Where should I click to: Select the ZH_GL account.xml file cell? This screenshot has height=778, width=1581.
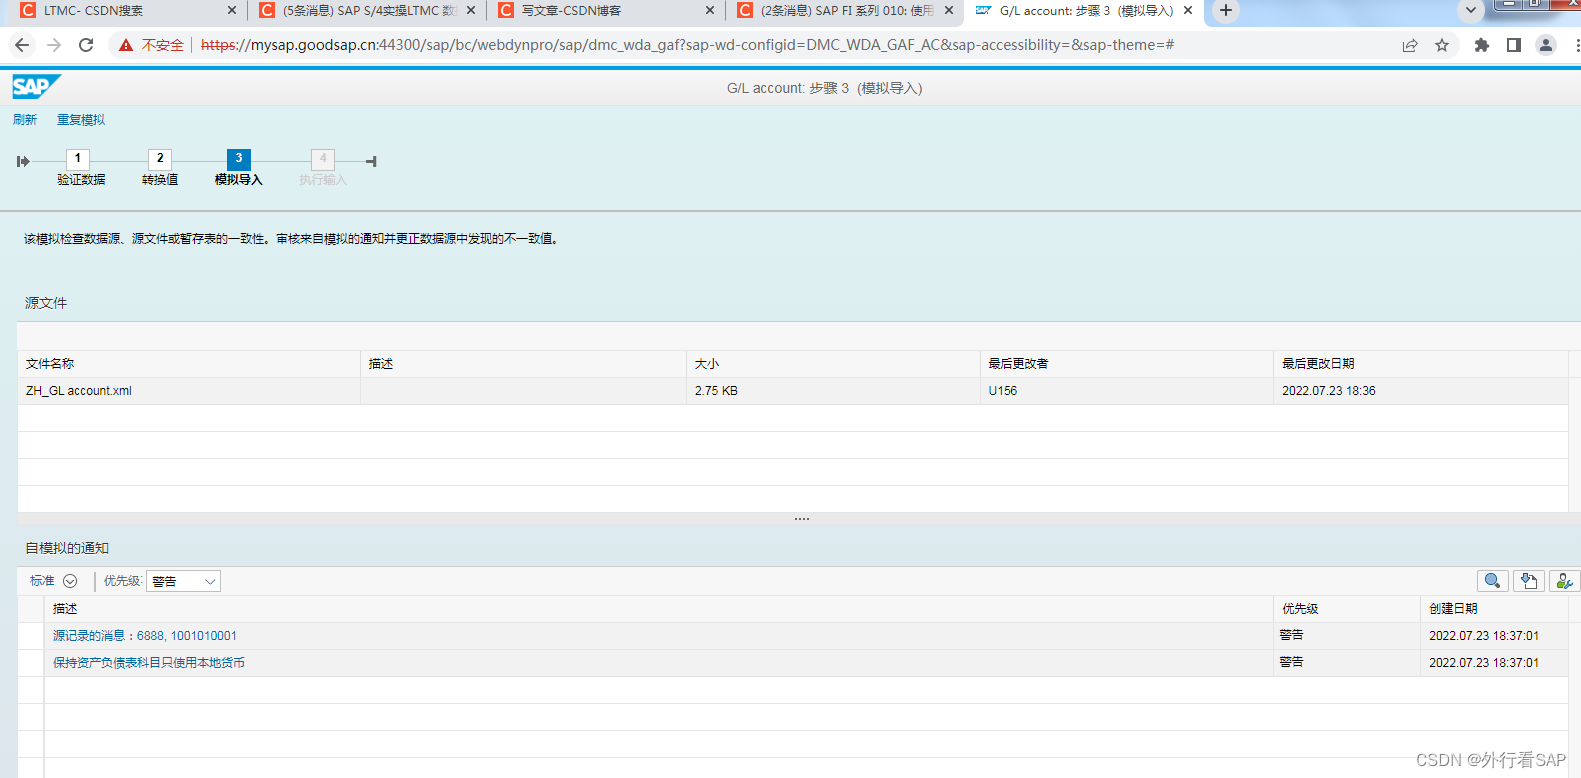(x=189, y=391)
